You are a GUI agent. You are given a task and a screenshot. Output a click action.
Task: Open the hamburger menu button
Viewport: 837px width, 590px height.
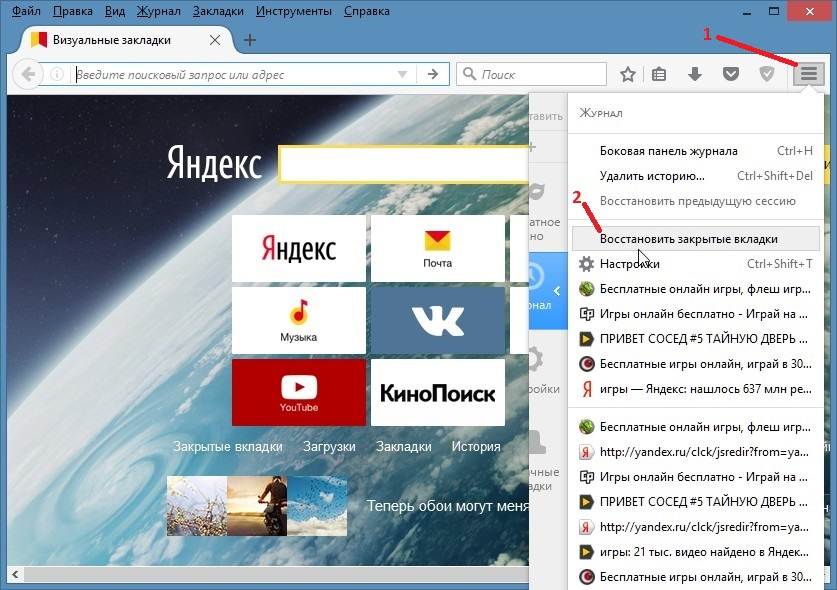pyautogui.click(x=809, y=74)
